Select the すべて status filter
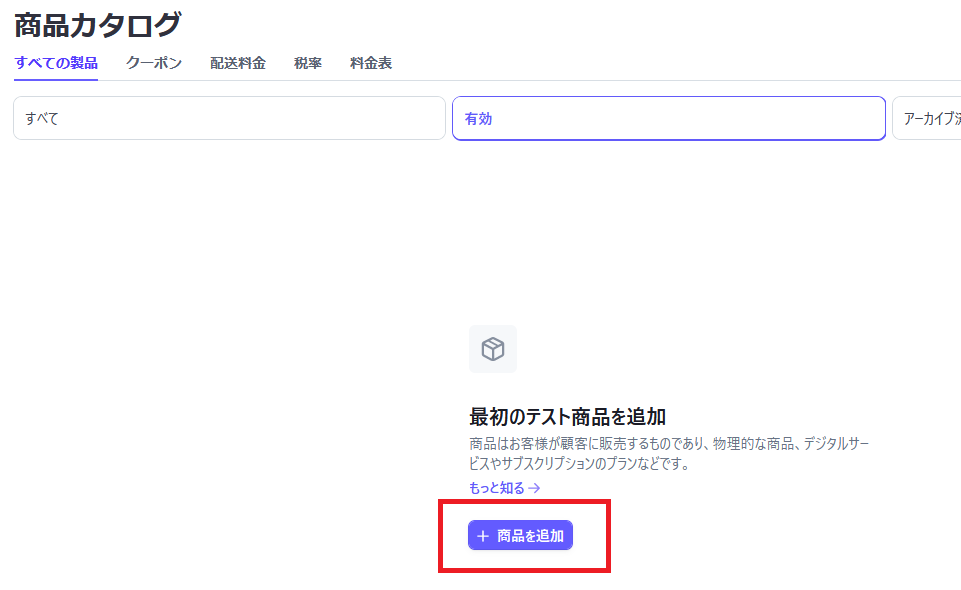The width and height of the screenshot is (961, 590). 229,118
